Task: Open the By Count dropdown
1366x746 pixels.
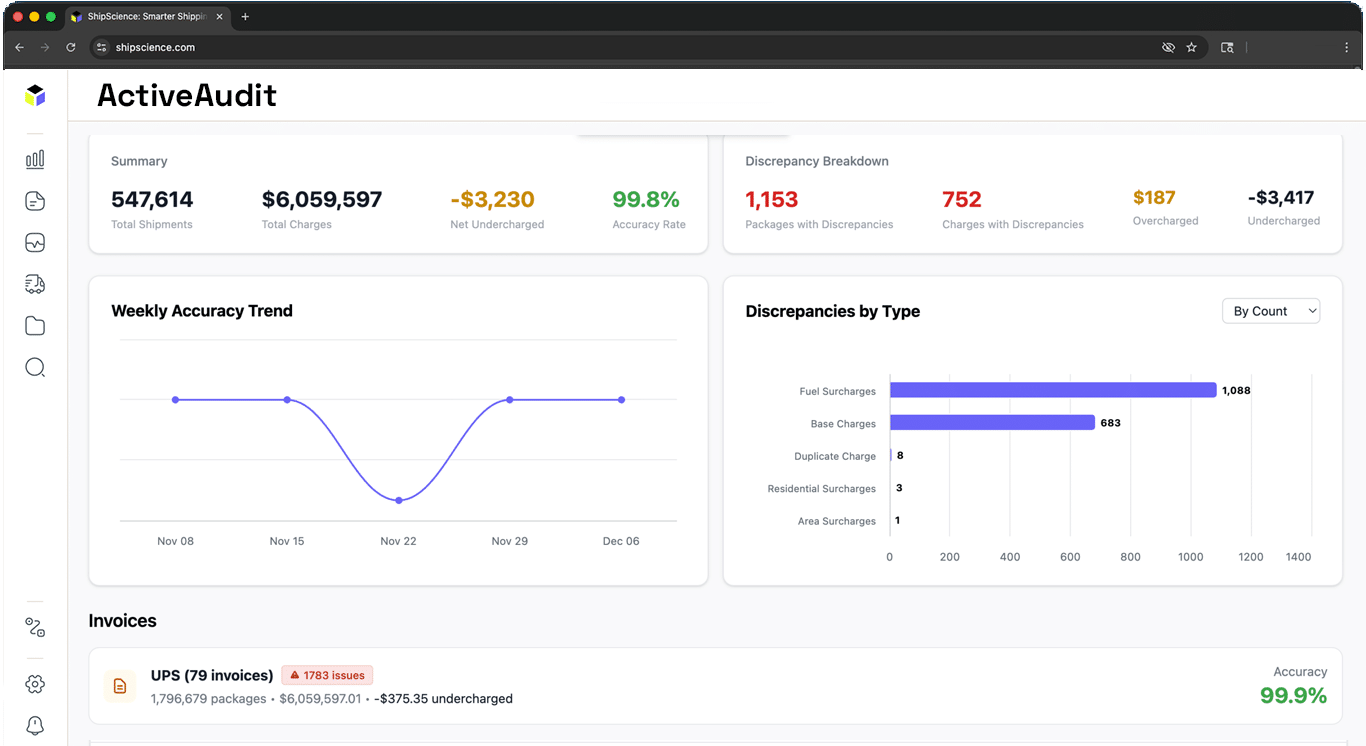Action: click(x=1270, y=311)
